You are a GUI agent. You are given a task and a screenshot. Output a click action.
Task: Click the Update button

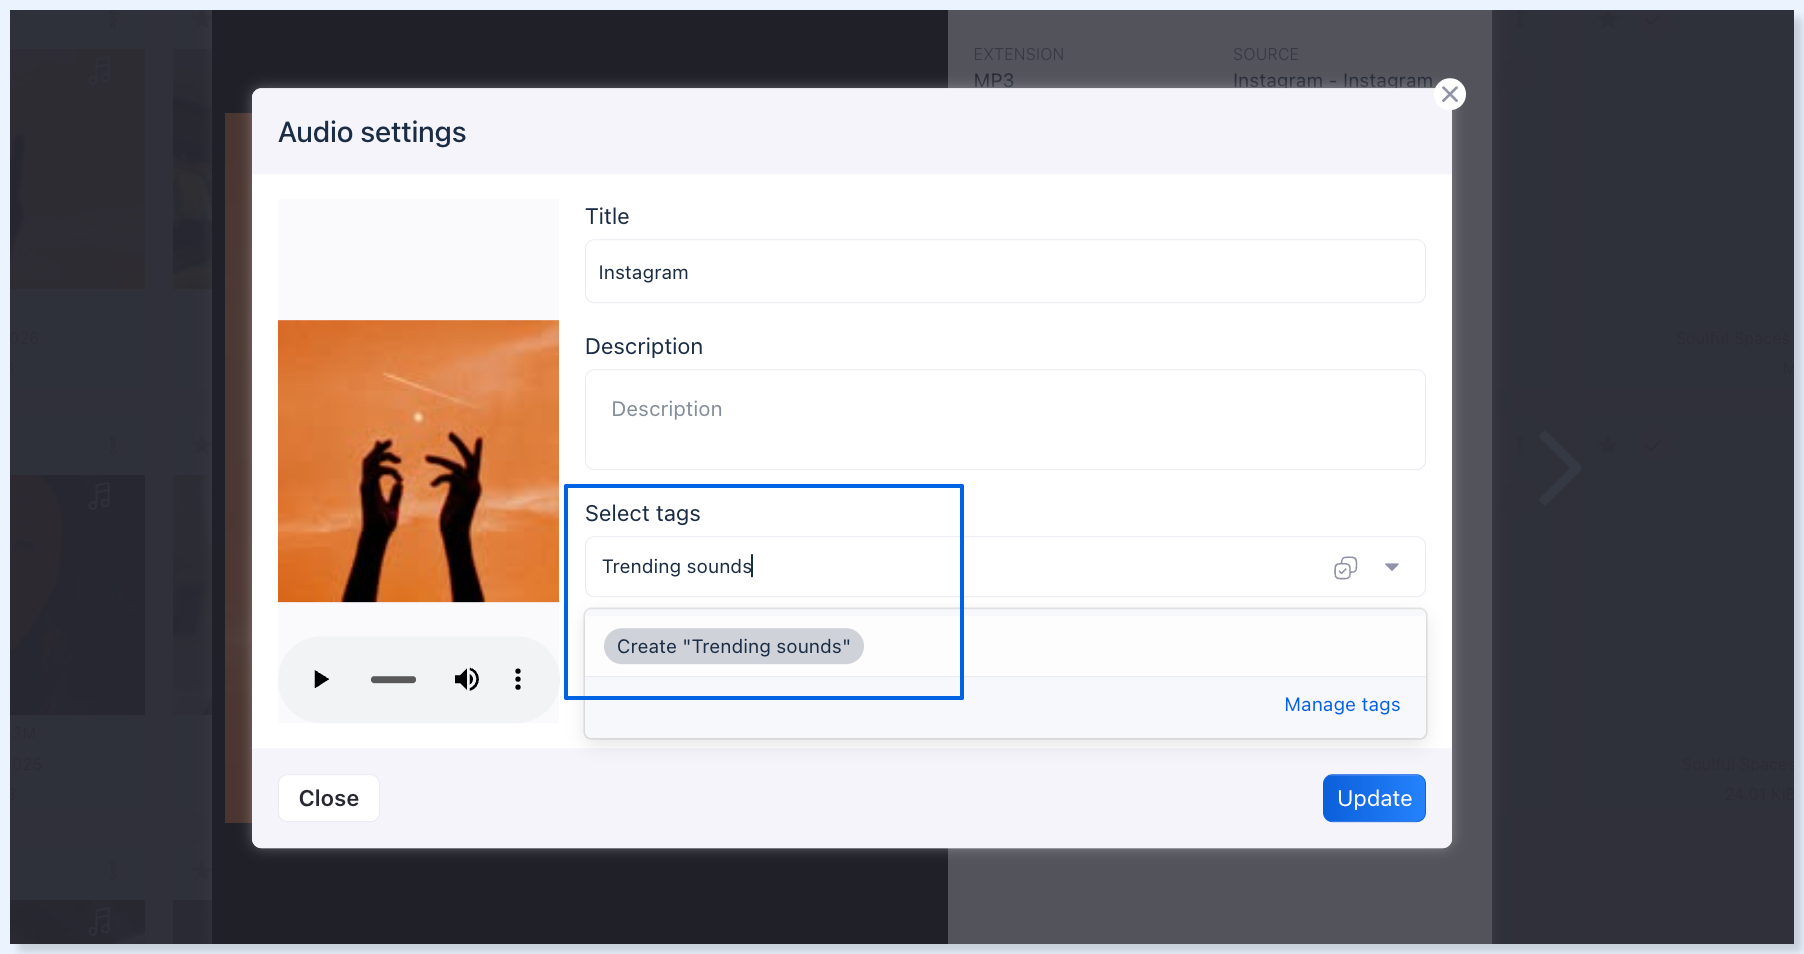[x=1374, y=799]
